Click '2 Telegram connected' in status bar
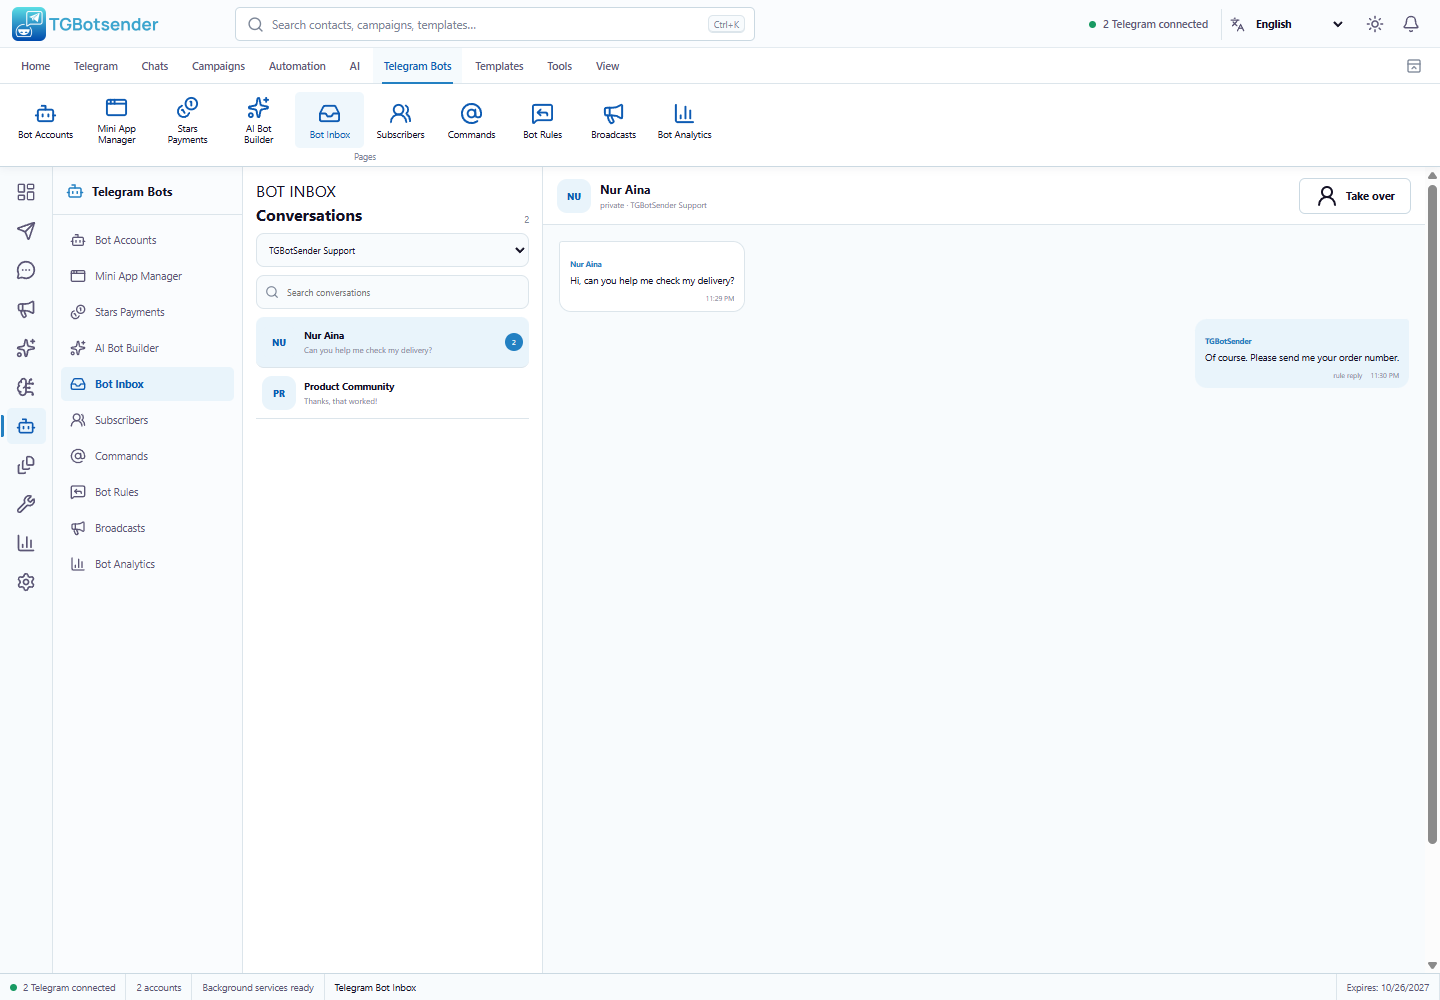This screenshot has width=1440, height=1000. tap(63, 987)
